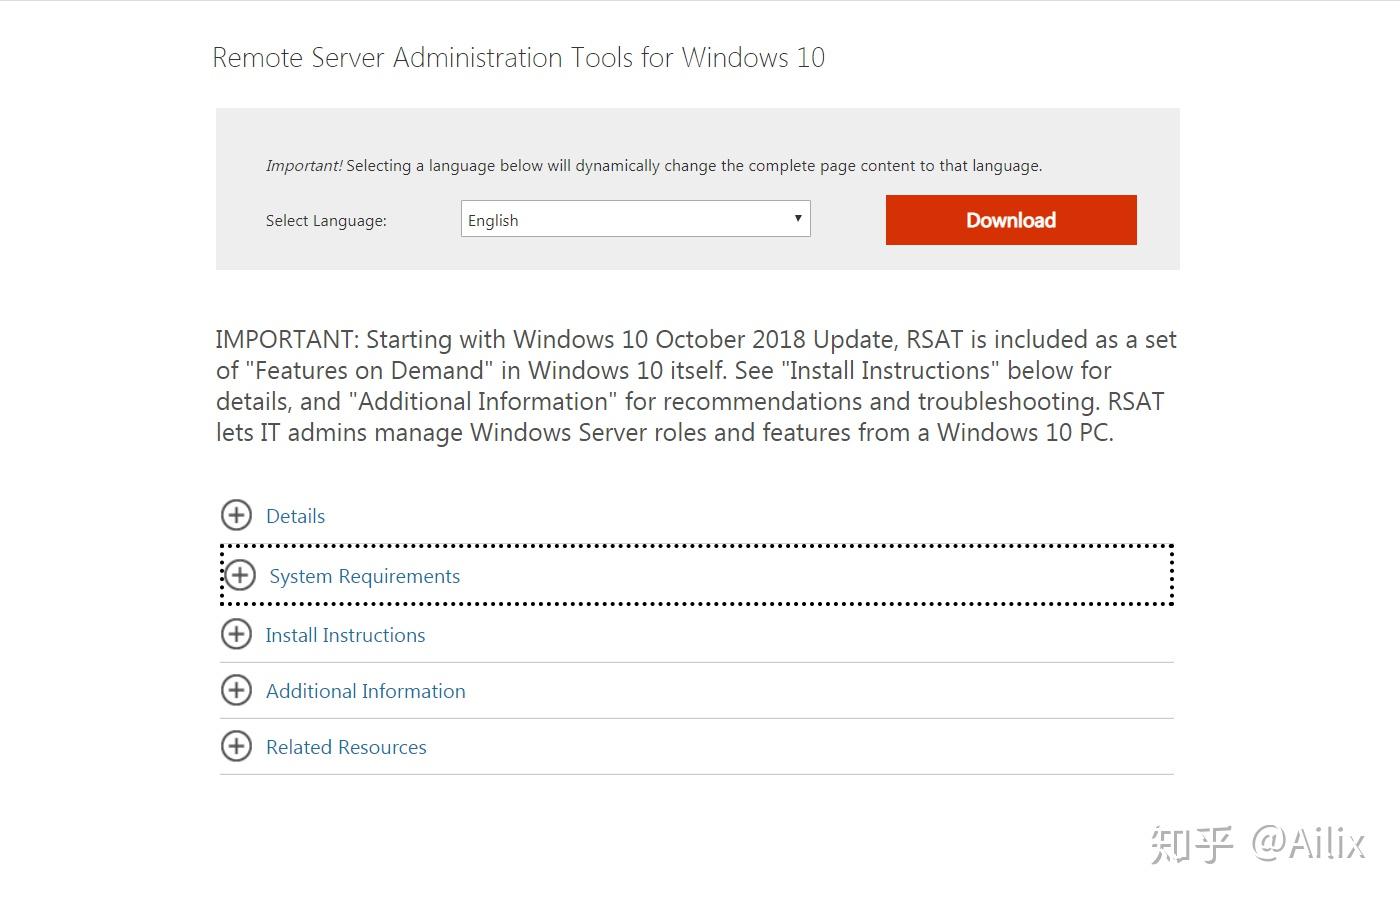Screen dimensions: 1400x900
Task: Select the Install Instructions label
Action: (345, 634)
